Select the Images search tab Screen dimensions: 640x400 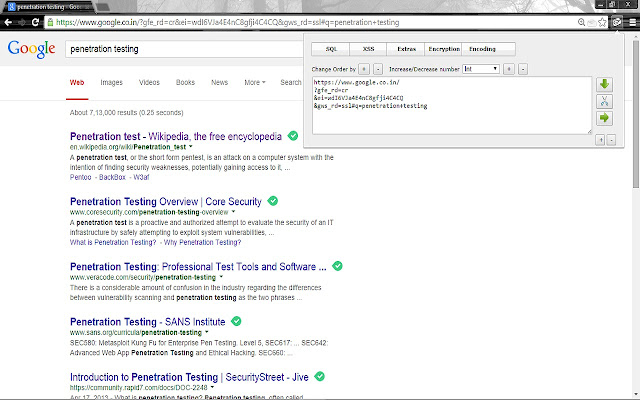coord(111,82)
